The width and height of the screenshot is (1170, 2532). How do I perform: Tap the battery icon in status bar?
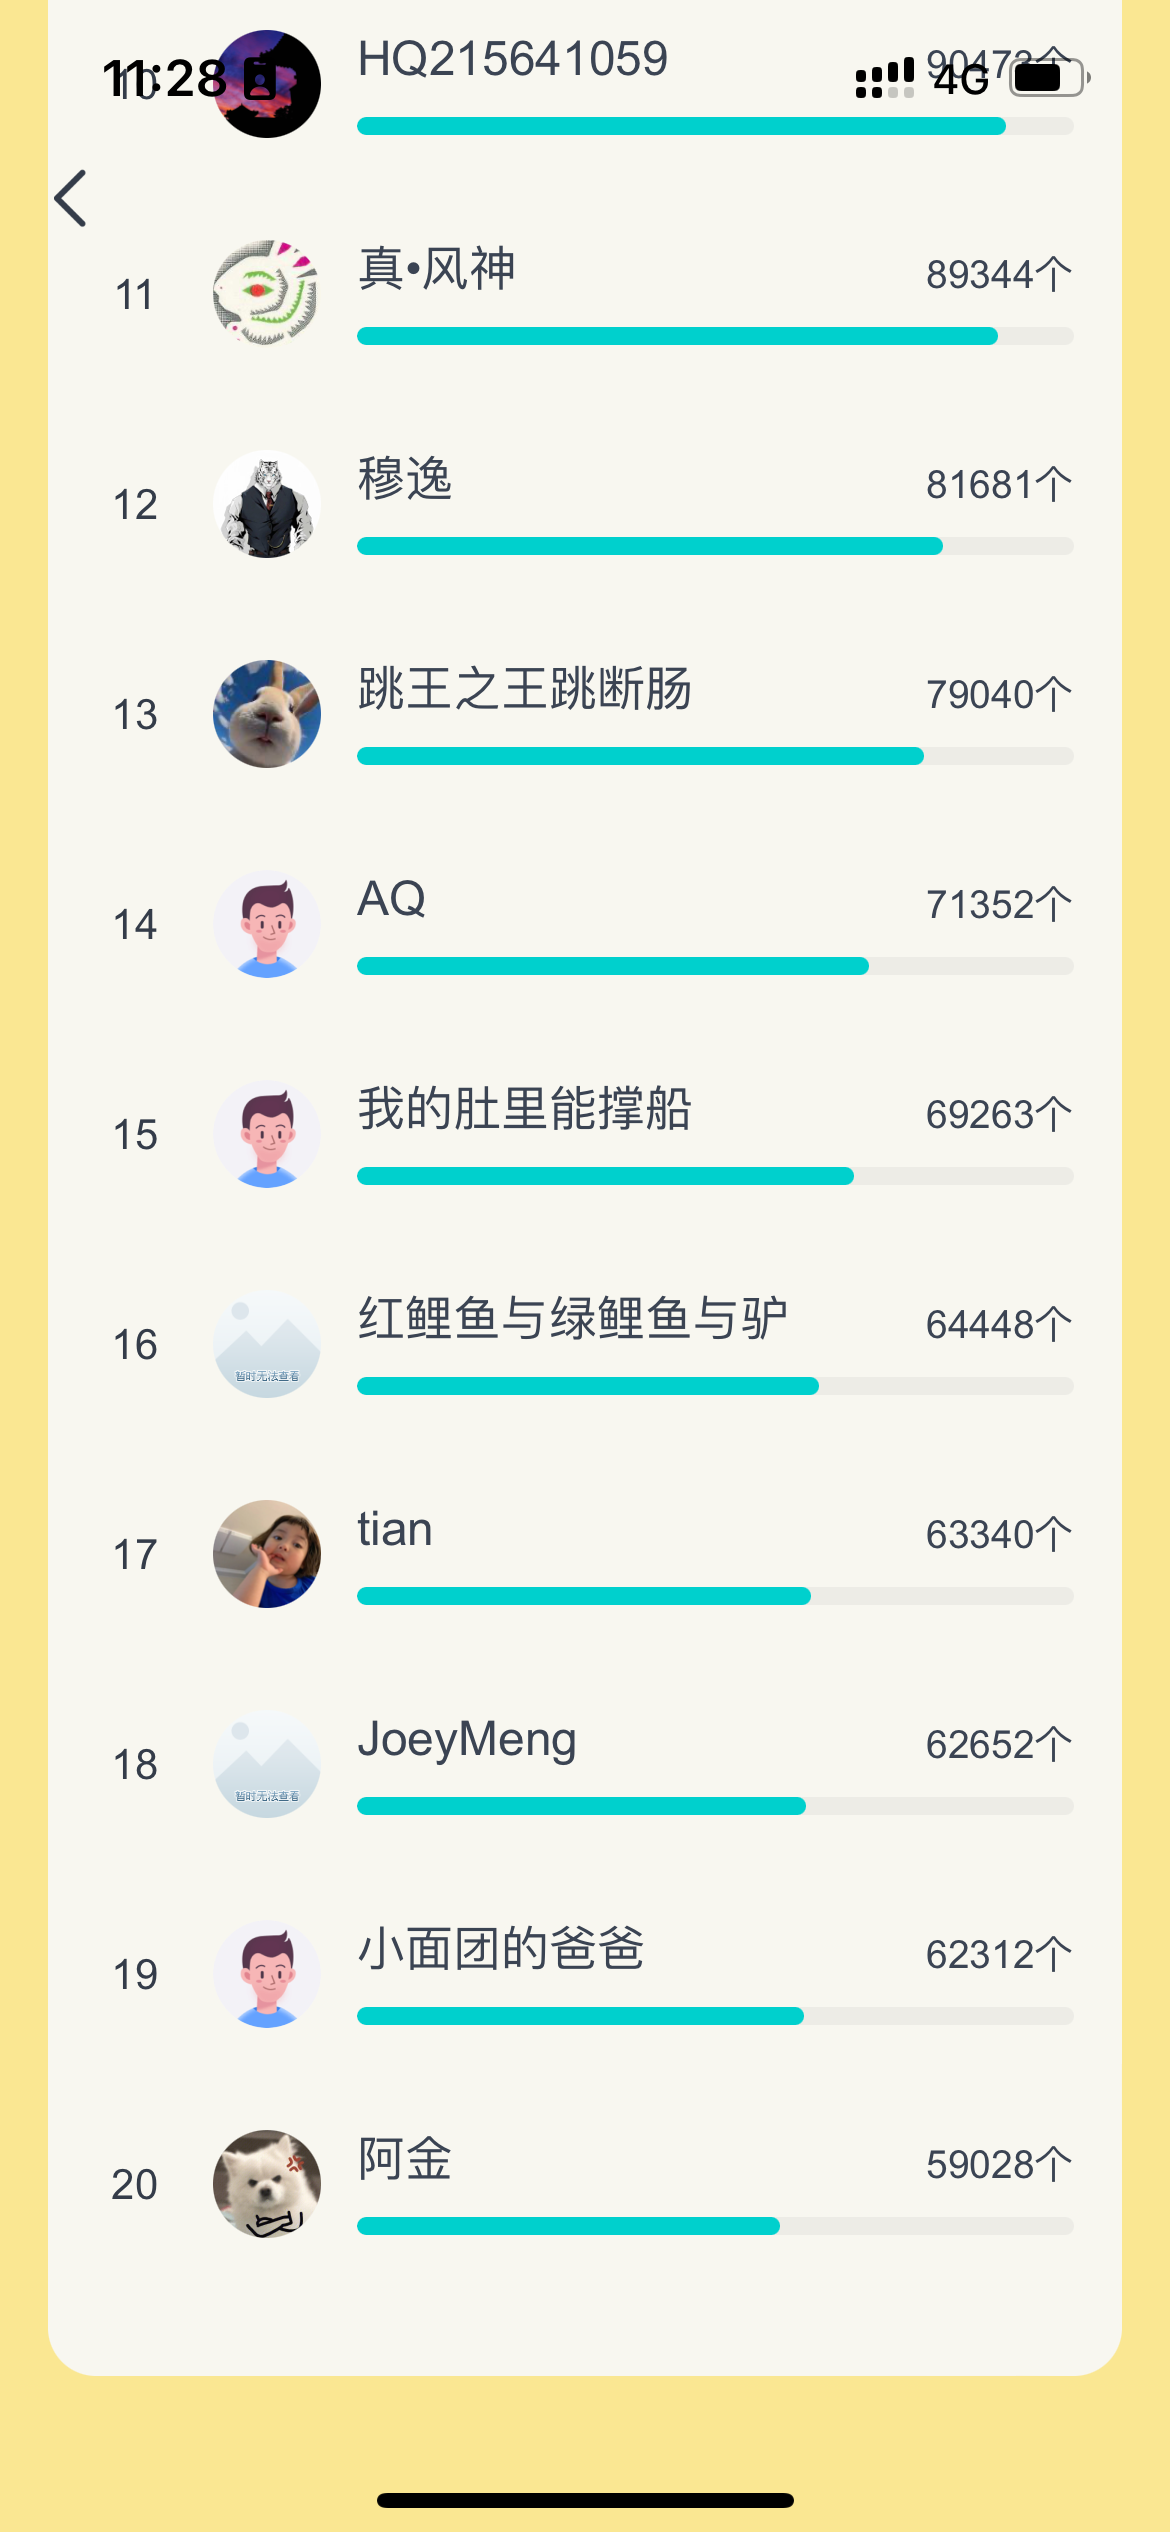pyautogui.click(x=1048, y=78)
